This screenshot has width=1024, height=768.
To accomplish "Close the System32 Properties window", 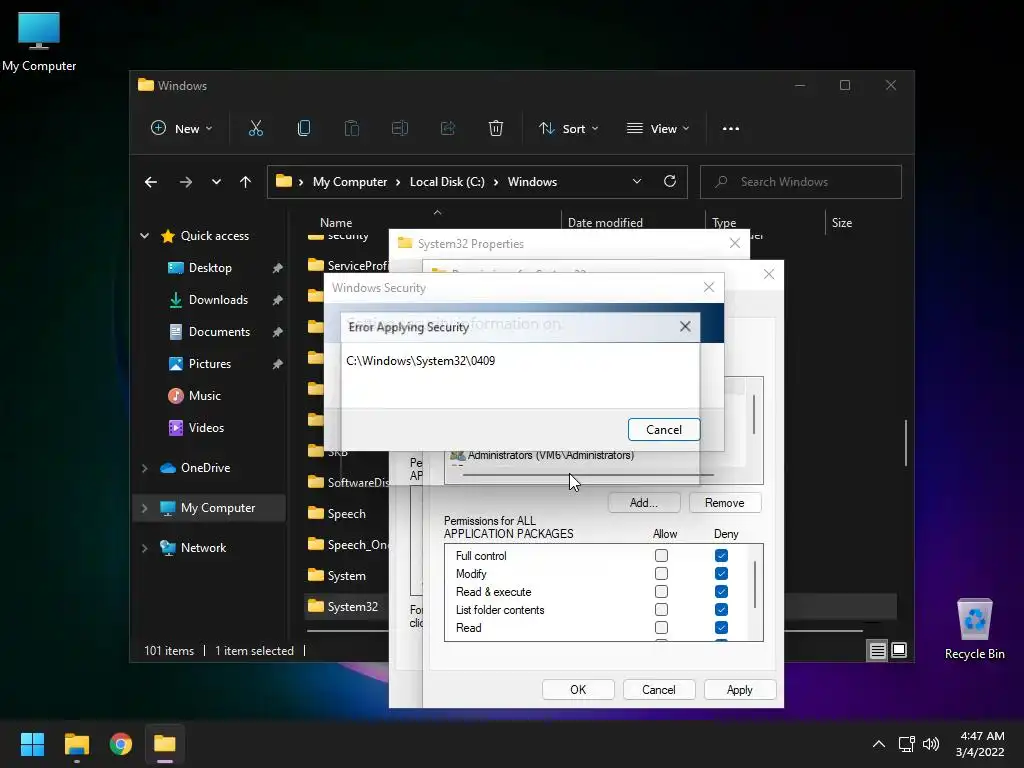I will click(x=735, y=243).
